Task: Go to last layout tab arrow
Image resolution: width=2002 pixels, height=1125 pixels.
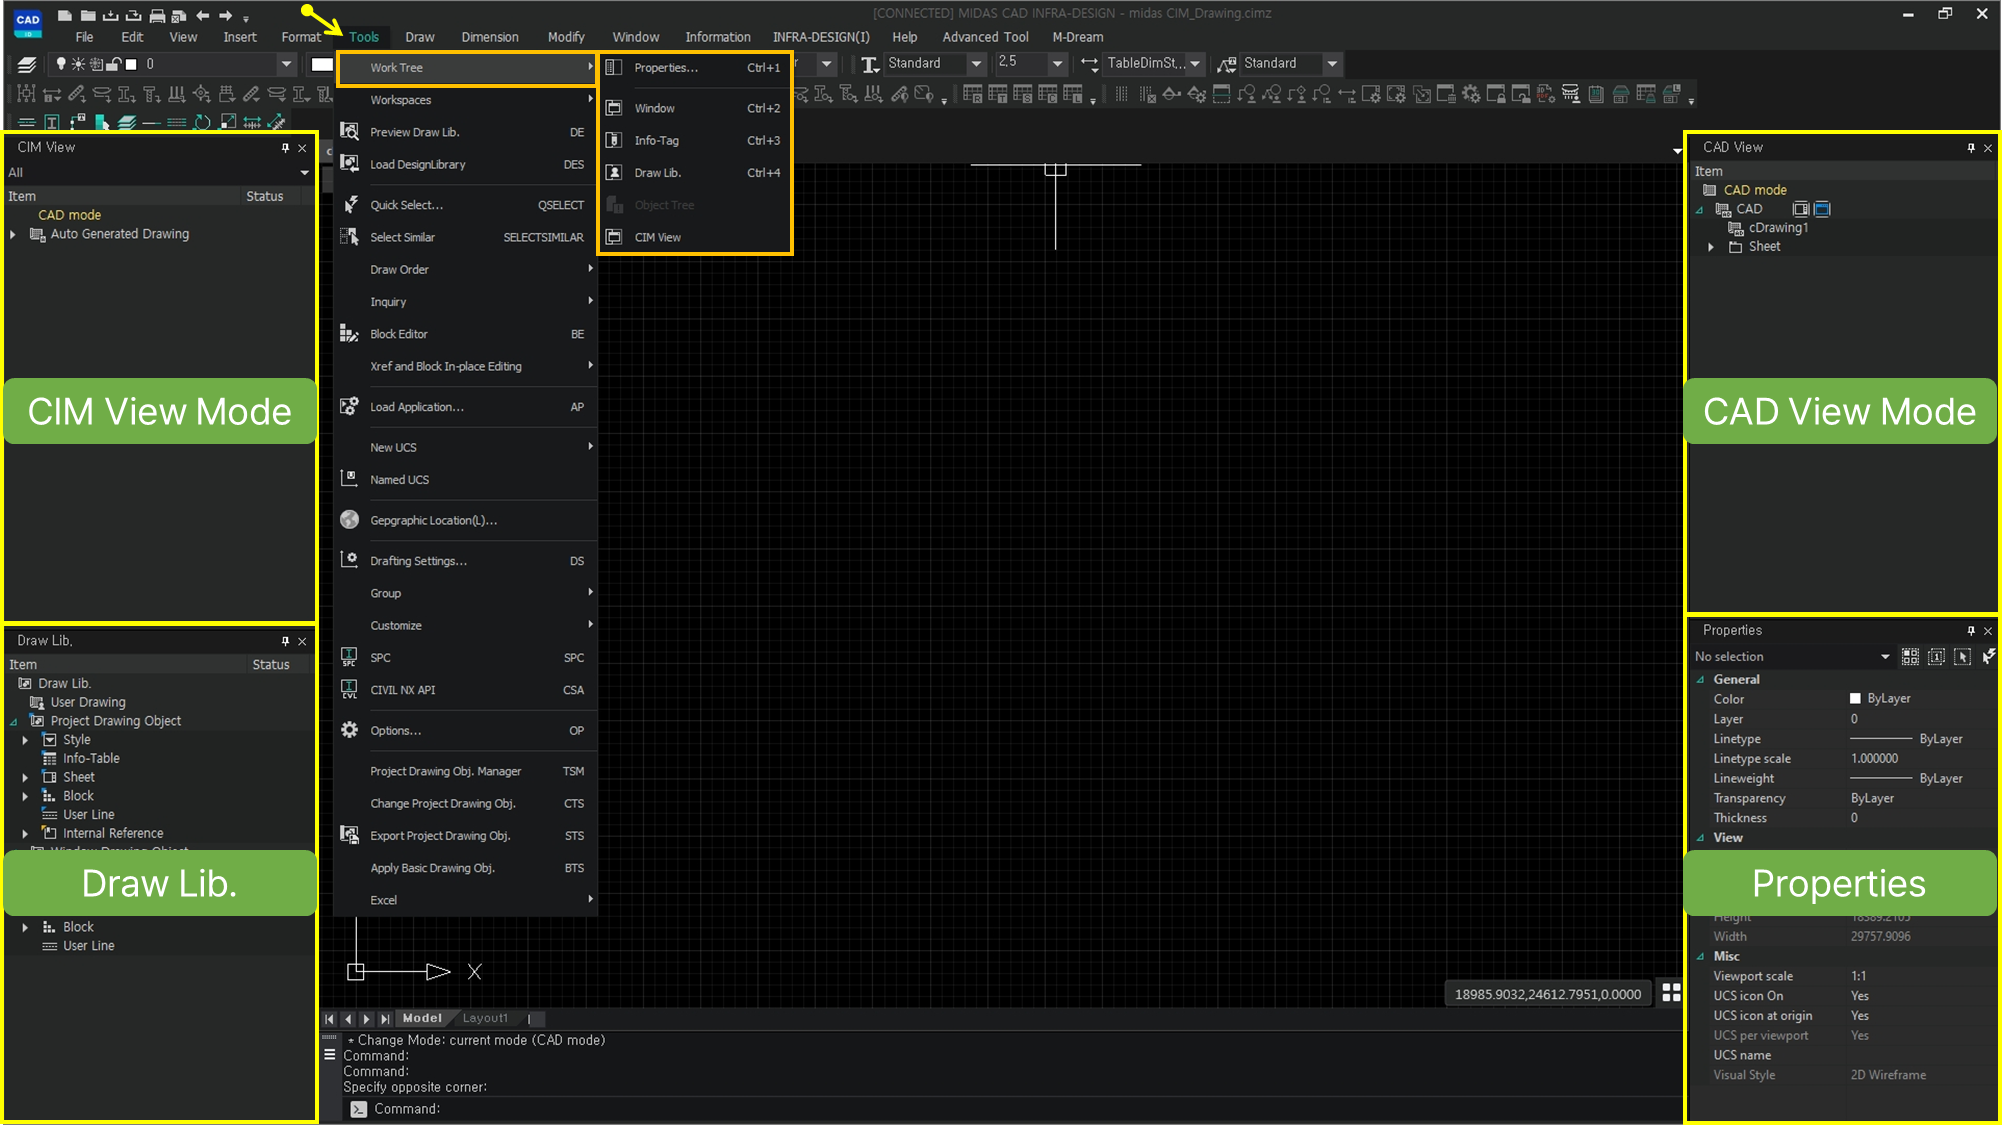Action: pos(385,1019)
